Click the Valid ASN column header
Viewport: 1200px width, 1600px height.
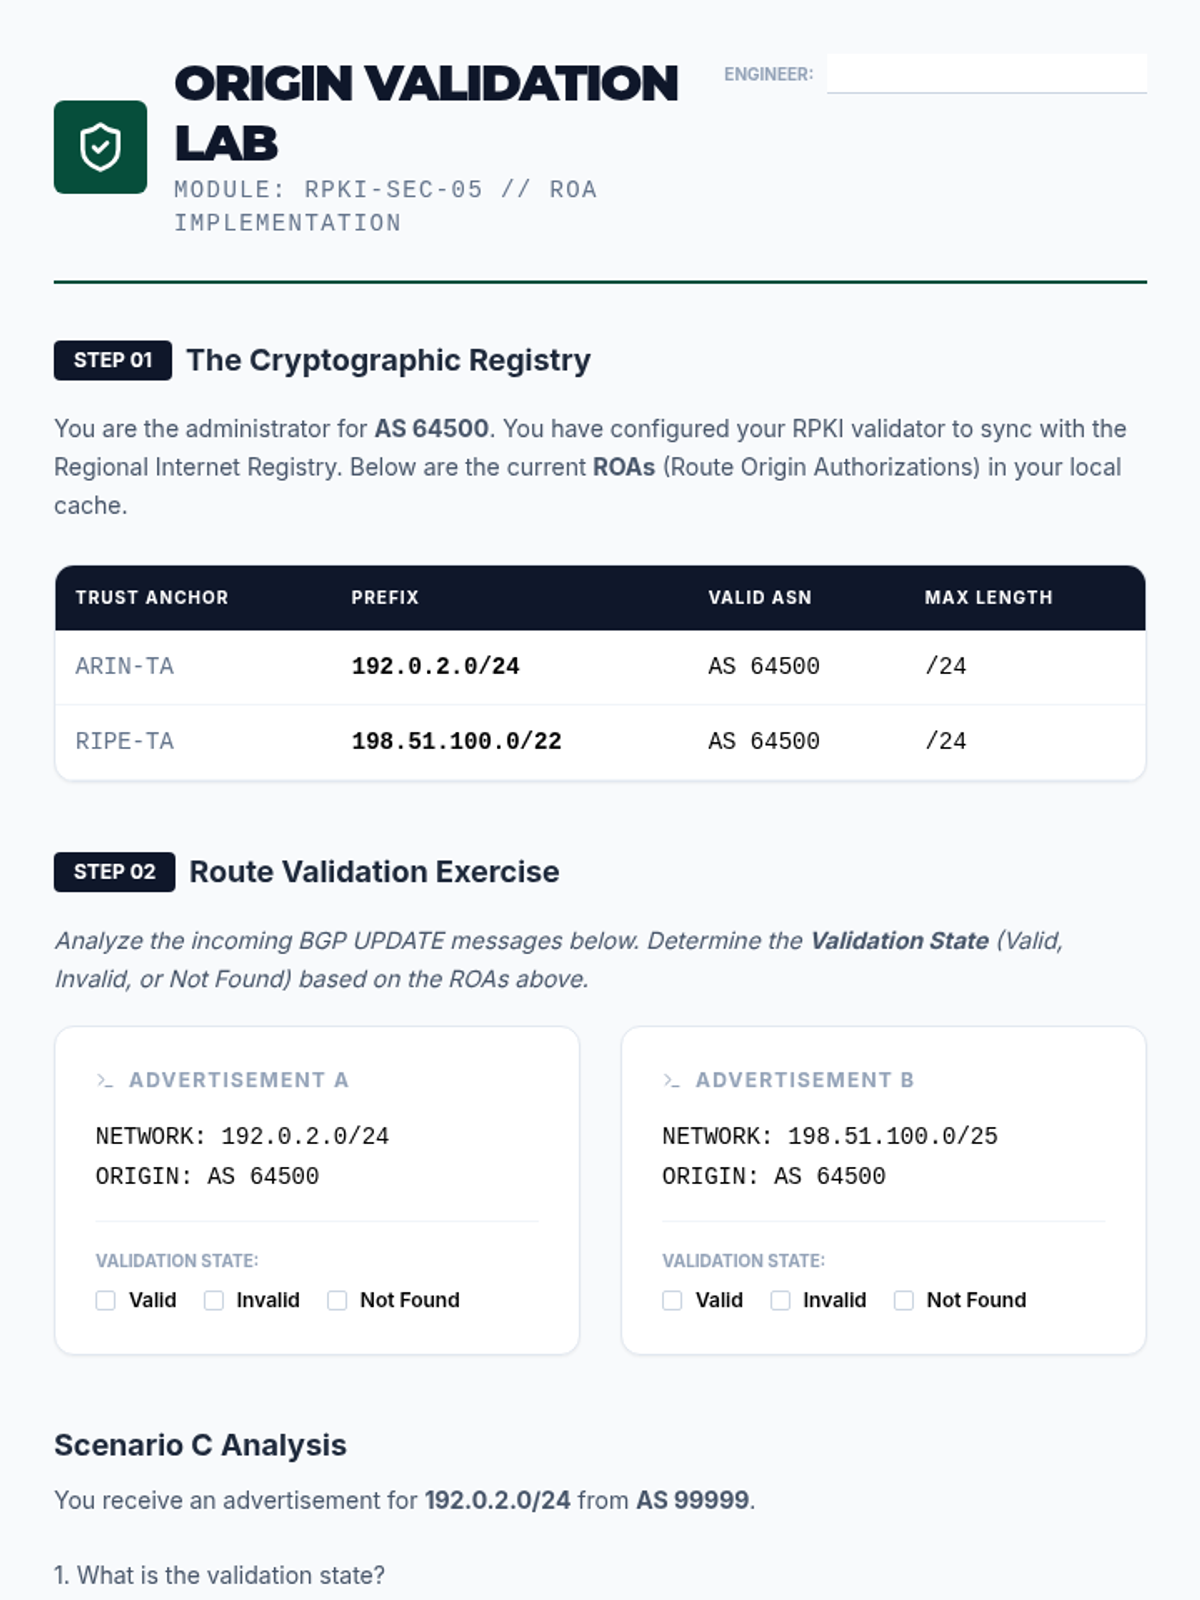coord(760,598)
